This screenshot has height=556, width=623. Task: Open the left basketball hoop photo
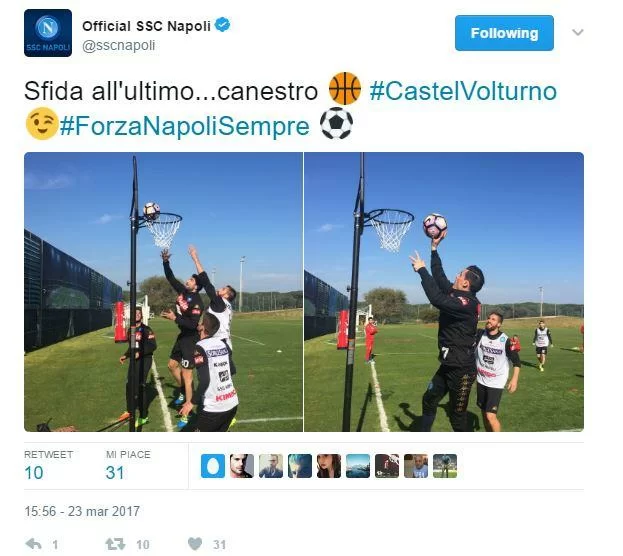click(163, 292)
